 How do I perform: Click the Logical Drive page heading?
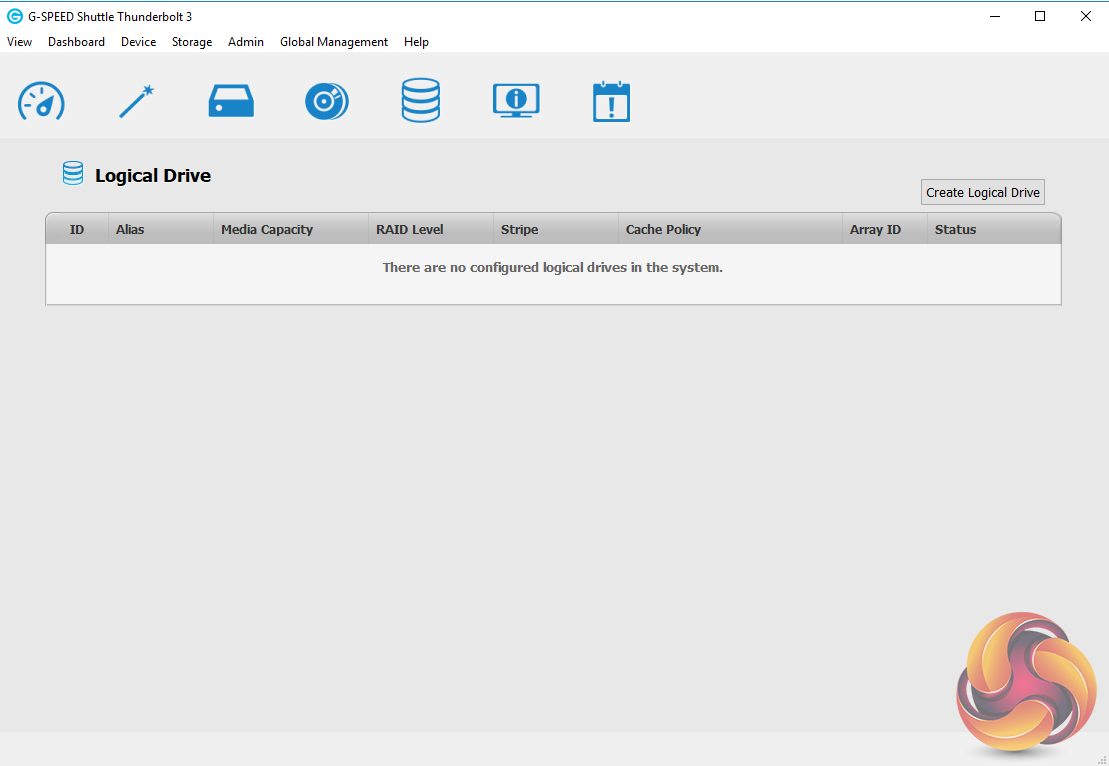pyautogui.click(x=153, y=175)
